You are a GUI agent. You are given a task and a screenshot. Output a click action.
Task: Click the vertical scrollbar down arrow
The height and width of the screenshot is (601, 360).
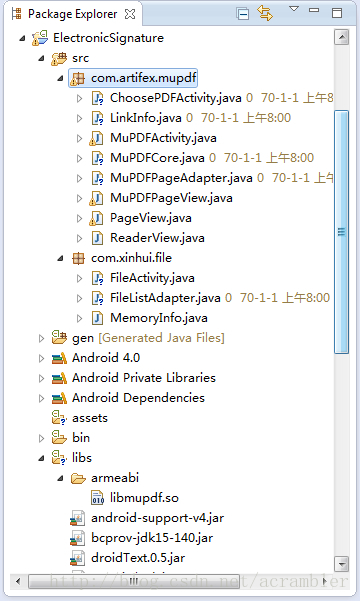coord(341,564)
